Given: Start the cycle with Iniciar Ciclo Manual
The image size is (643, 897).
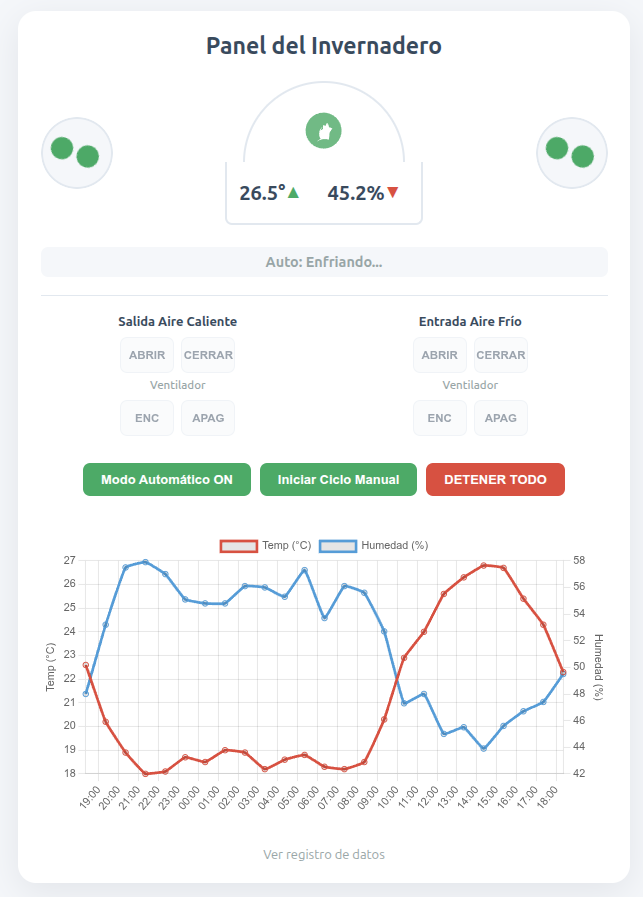Looking at the screenshot, I should pyautogui.click(x=339, y=480).
